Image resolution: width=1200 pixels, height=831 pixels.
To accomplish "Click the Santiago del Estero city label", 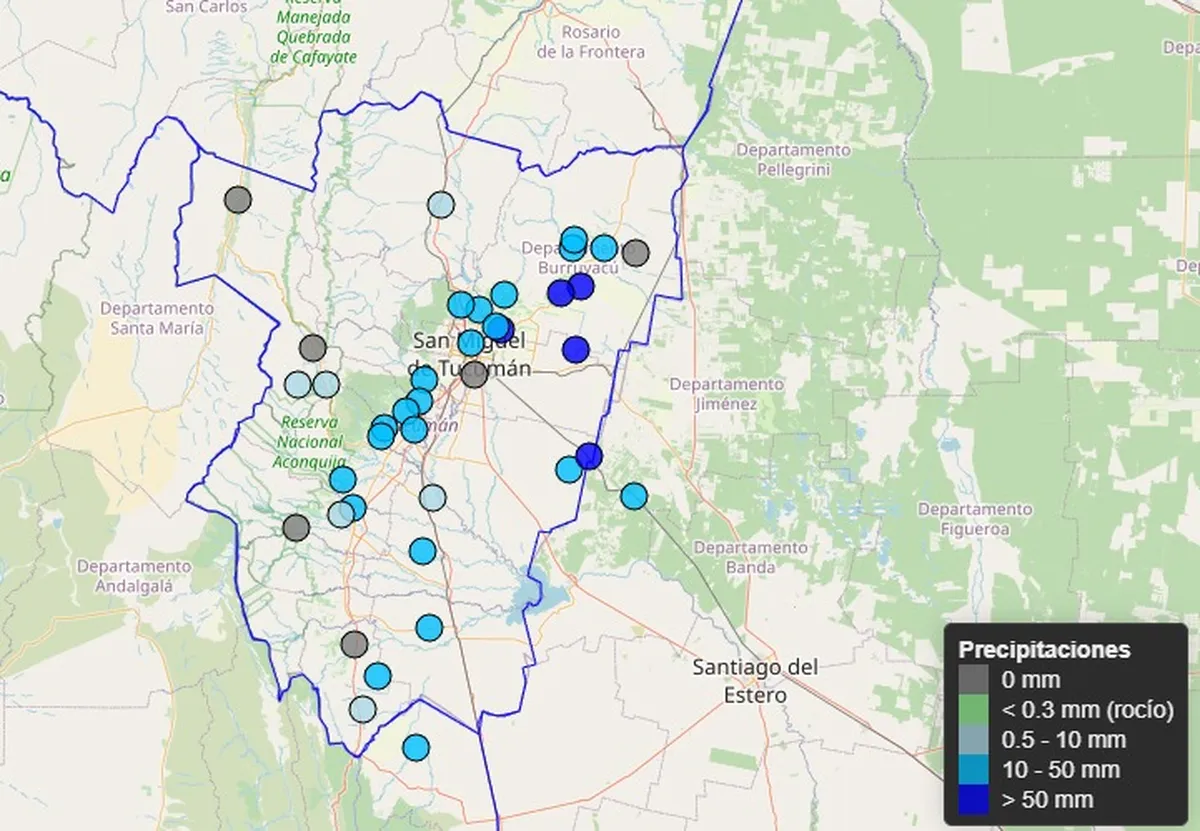I will (x=755, y=680).
